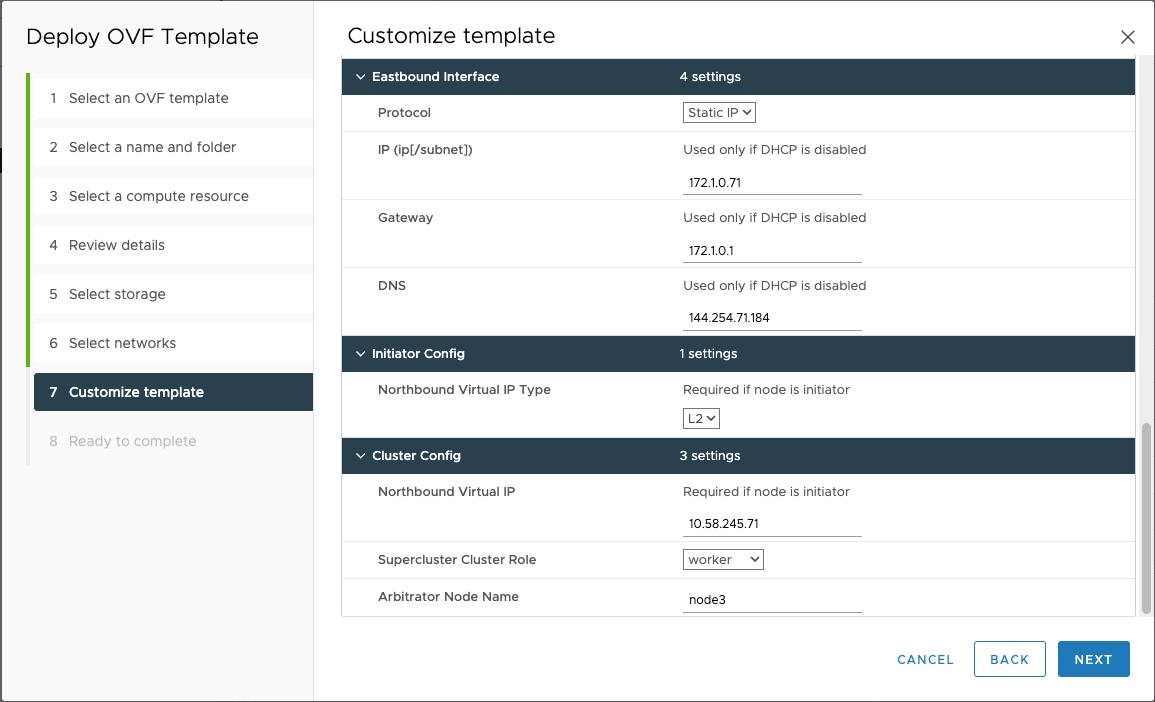Go to step 4 Review details

173,245
